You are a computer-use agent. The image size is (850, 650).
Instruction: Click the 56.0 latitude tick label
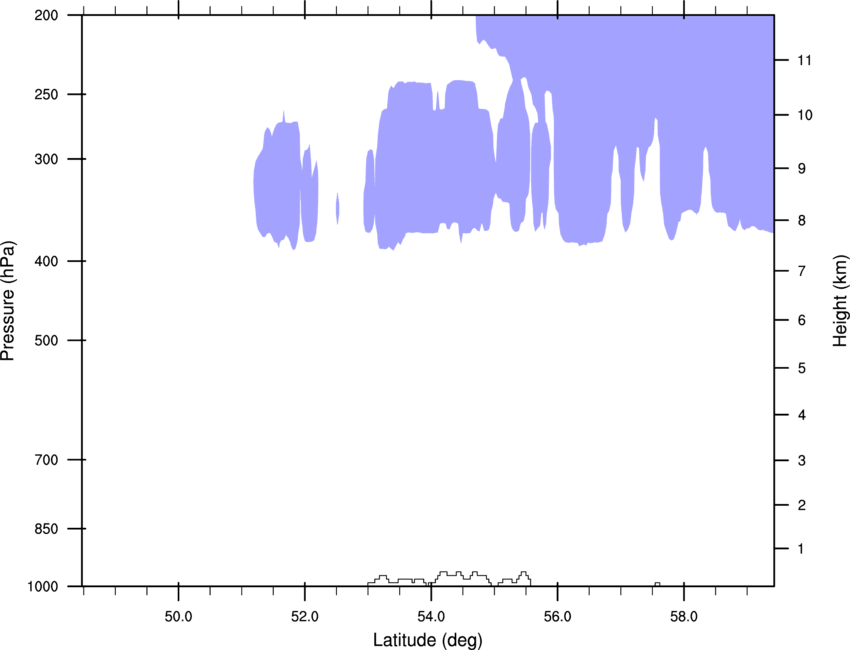pos(557,617)
